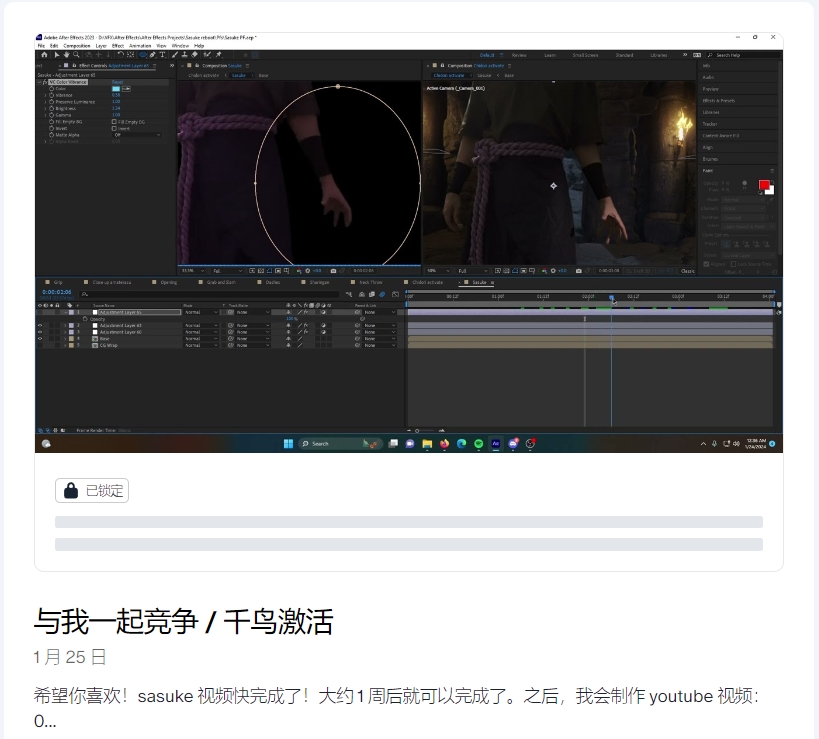
Task: Switch to the Sharingan timeline tab
Action: (319, 282)
